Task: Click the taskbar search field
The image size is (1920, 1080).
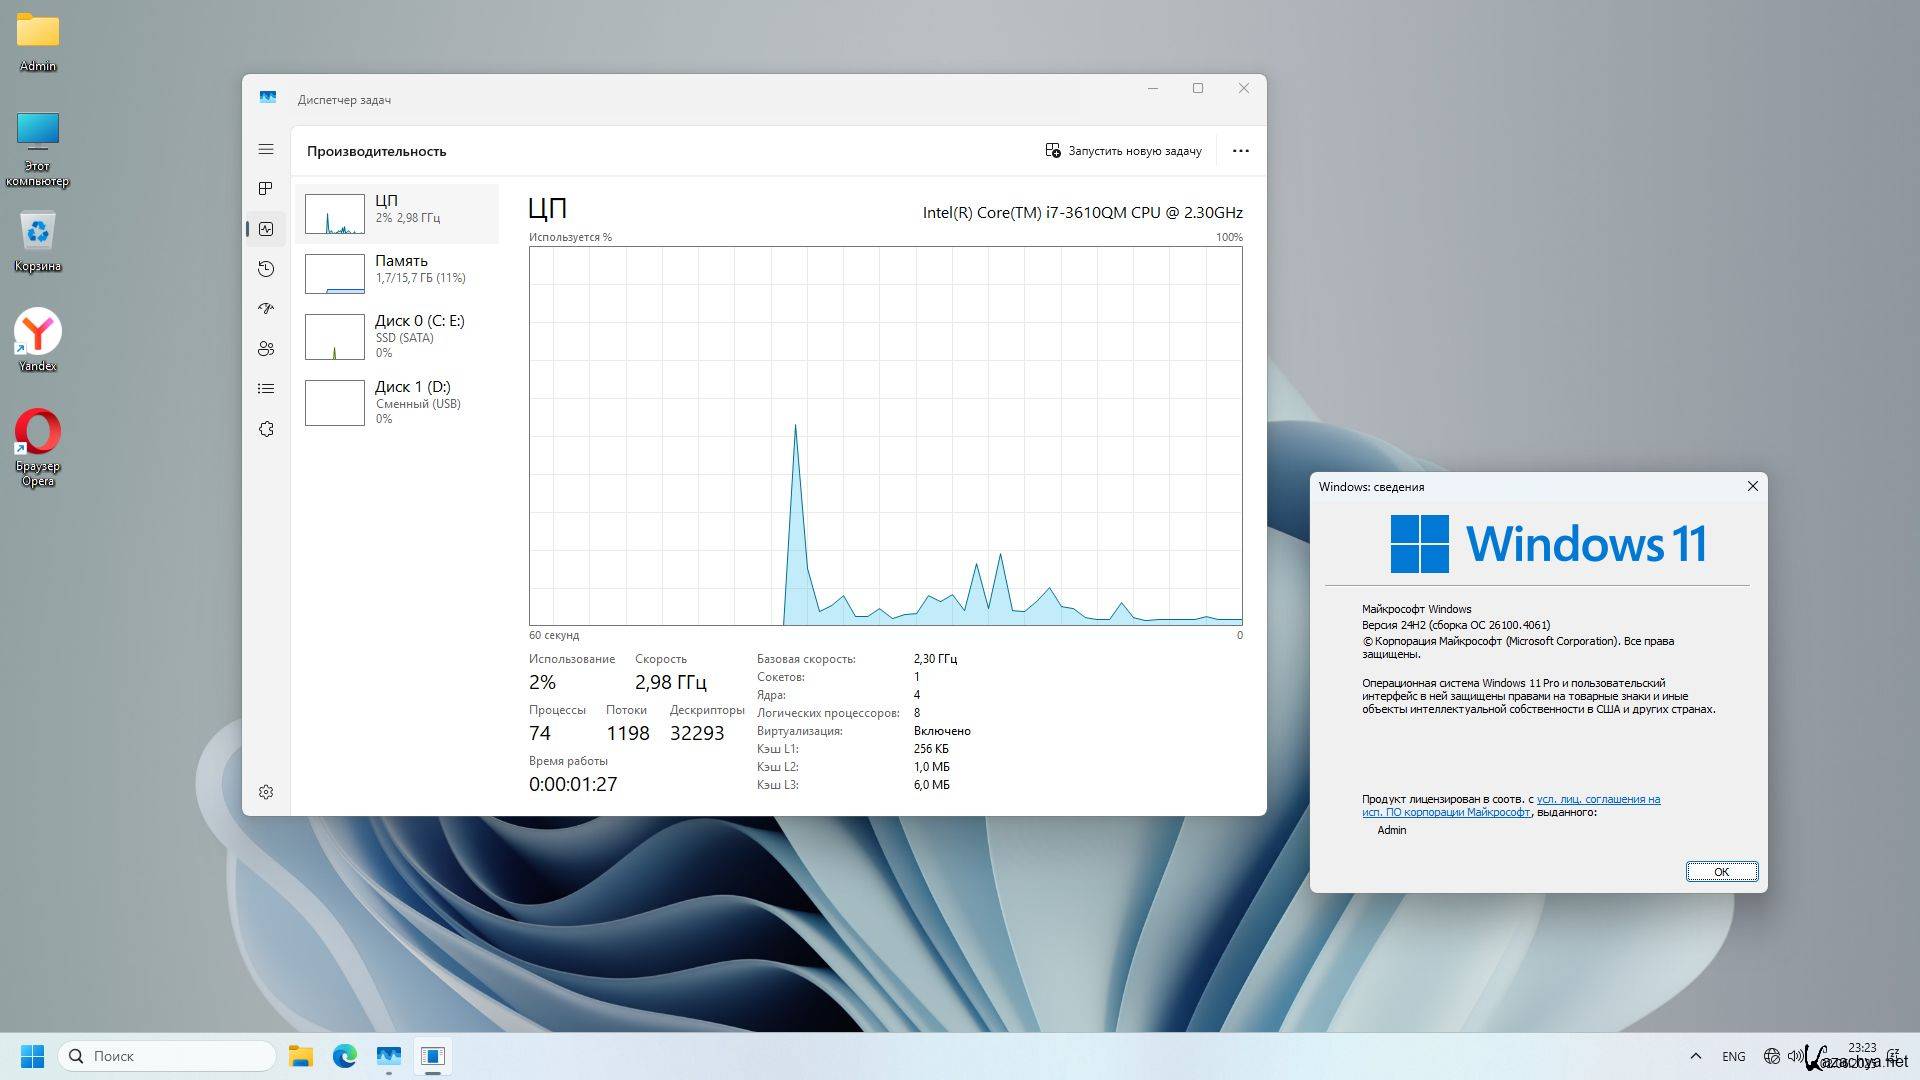Action: [168, 1056]
